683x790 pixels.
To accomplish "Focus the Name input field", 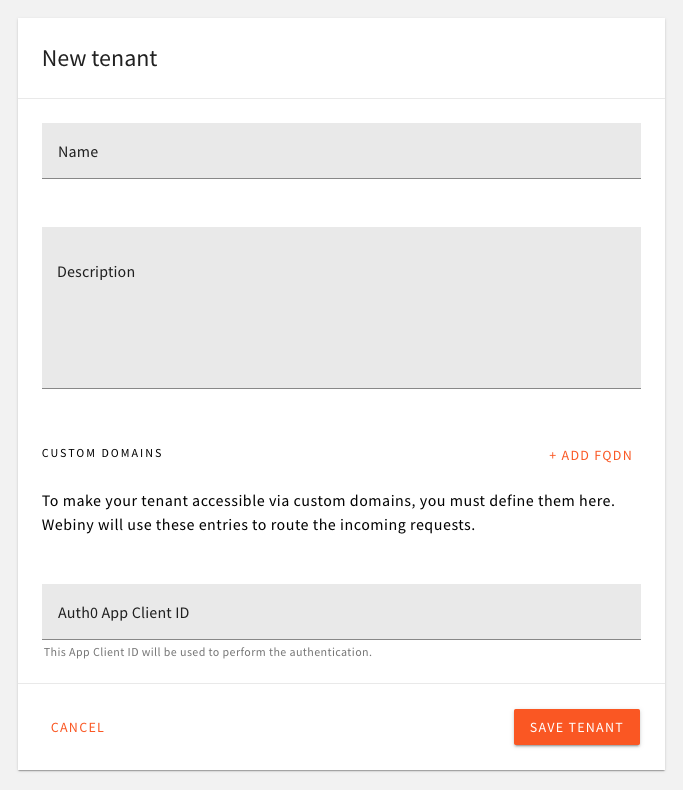I will tap(340, 152).
